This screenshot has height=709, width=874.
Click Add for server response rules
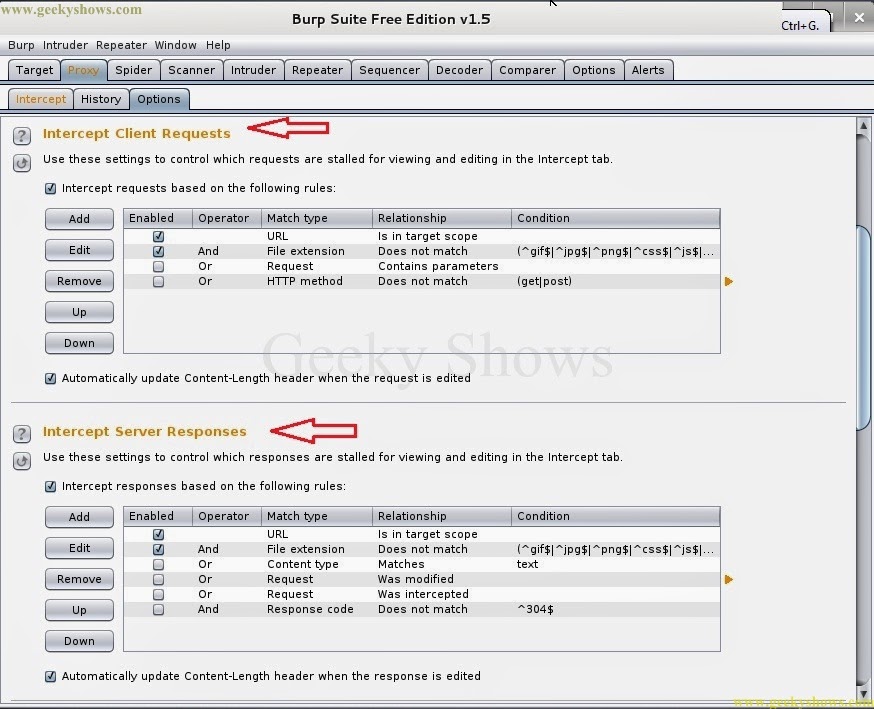pos(79,517)
